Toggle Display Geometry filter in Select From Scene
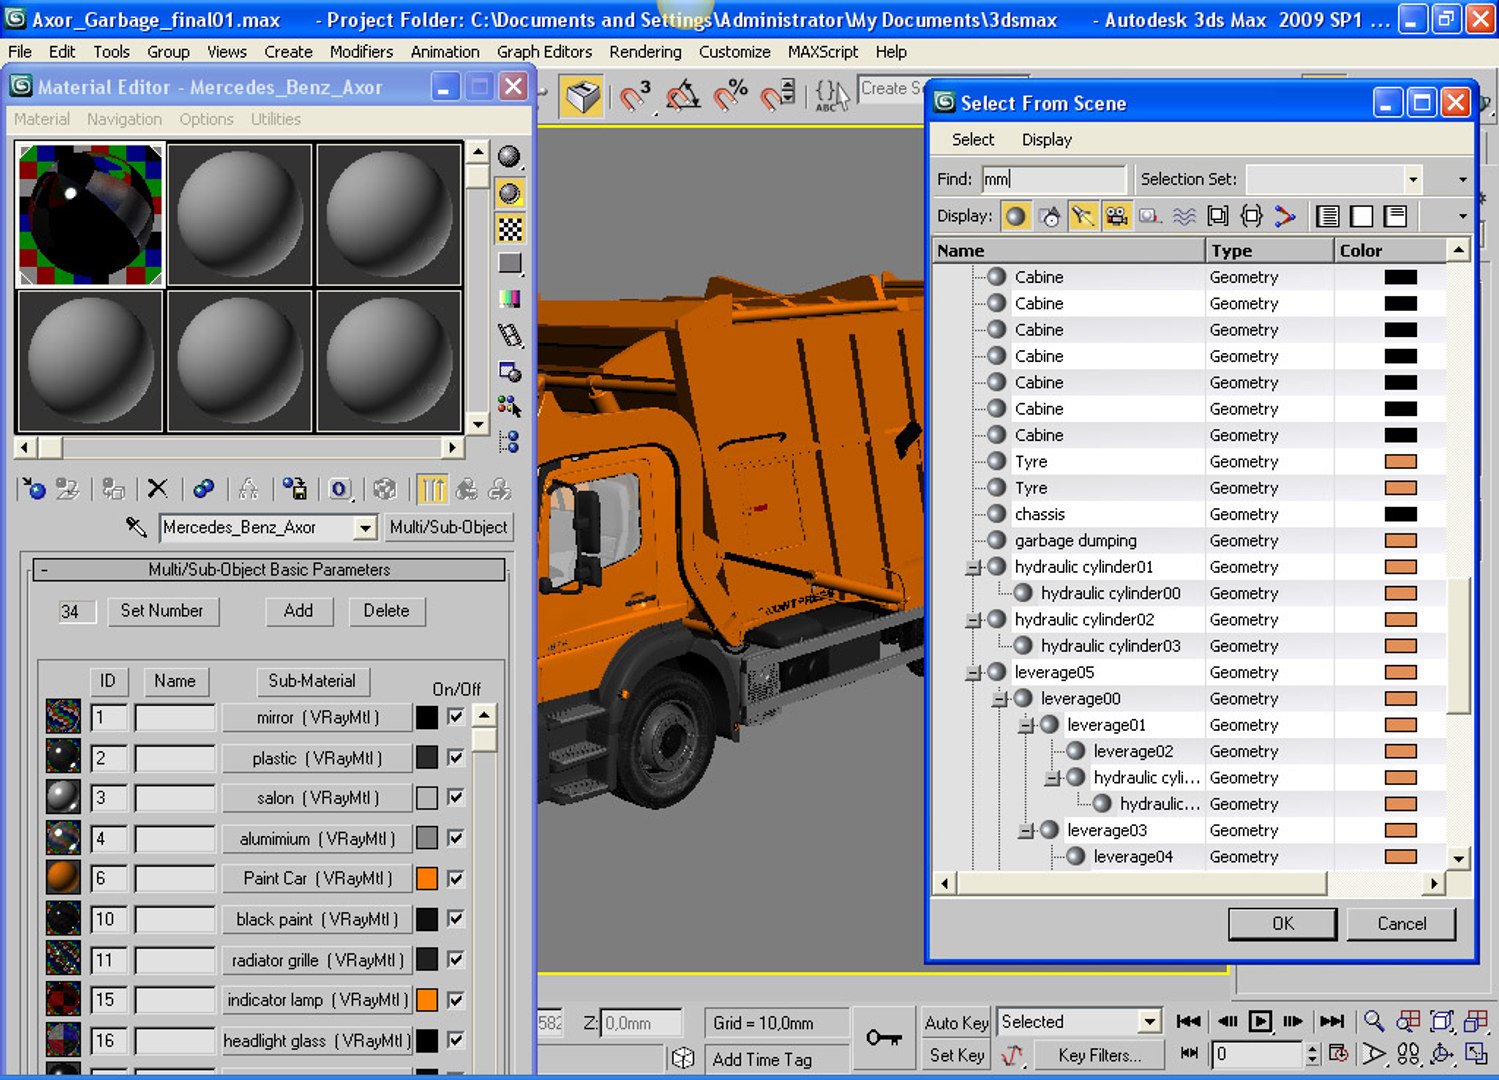 [x=1015, y=216]
